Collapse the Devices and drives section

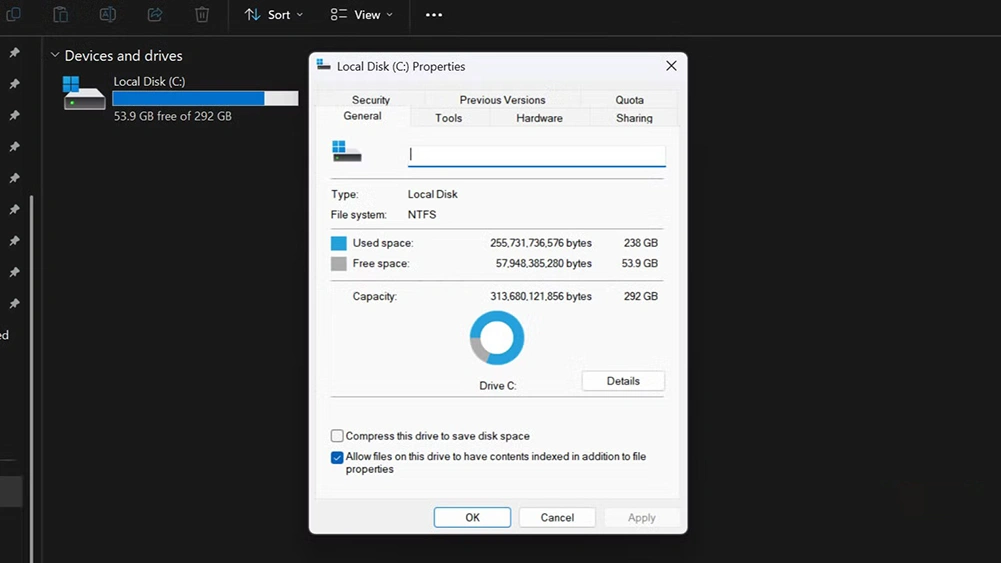click(55, 56)
